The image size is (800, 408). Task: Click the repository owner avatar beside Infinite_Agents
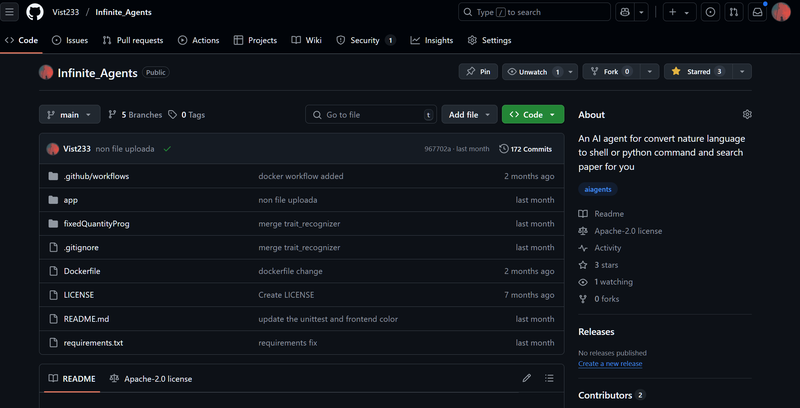click(x=46, y=72)
